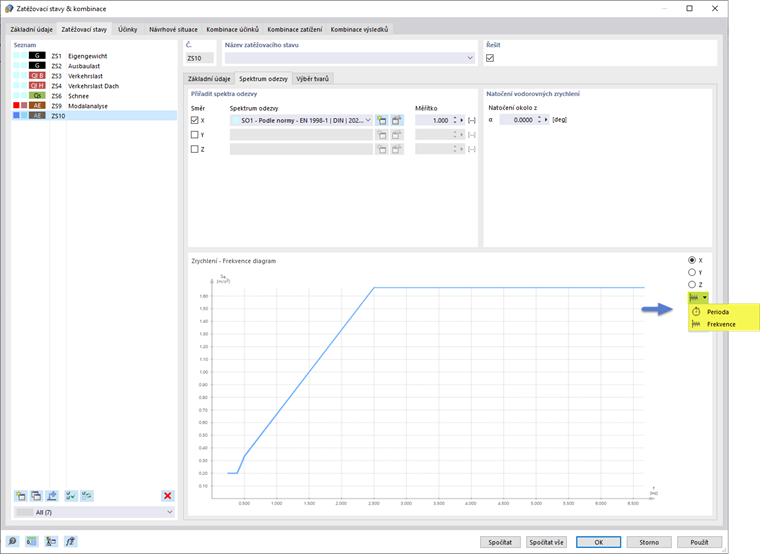Click the Spočítat button
Image resolution: width=760 pixels, height=554 pixels.
(500, 542)
